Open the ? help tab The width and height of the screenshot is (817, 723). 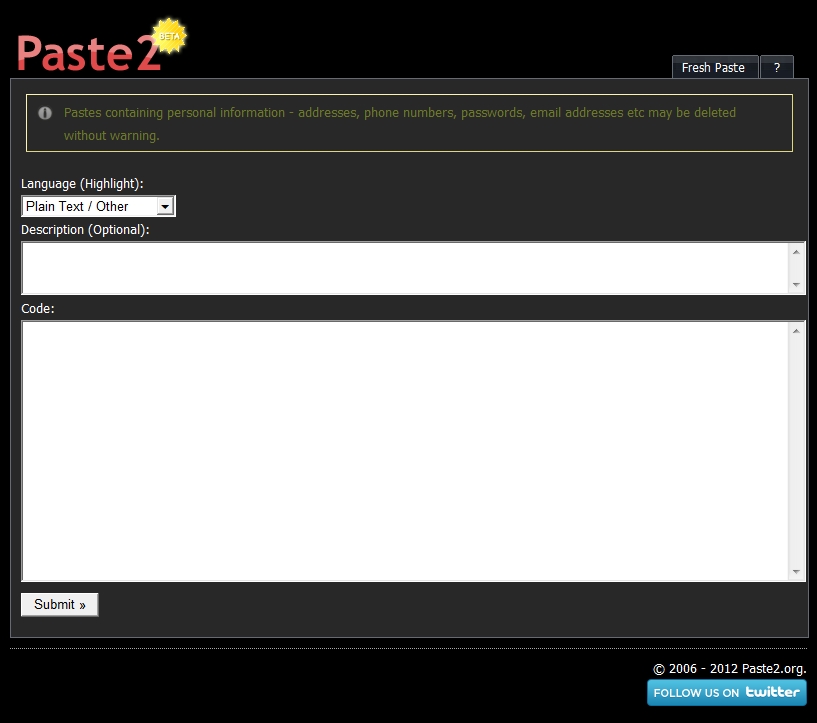click(777, 67)
